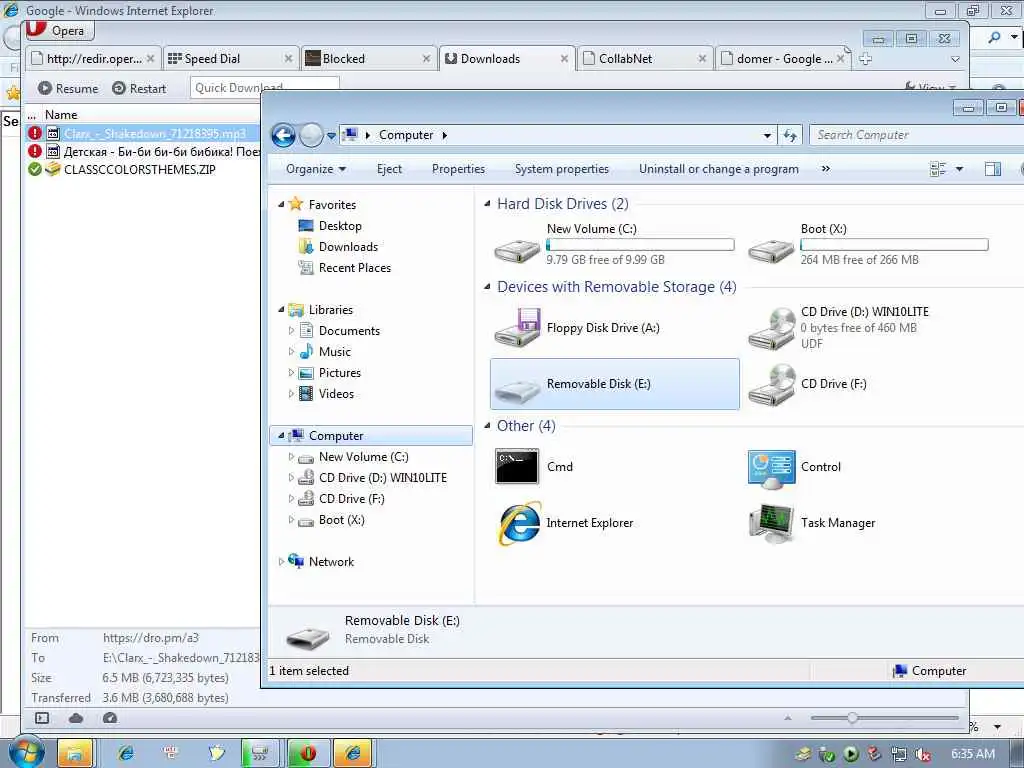1024x768 pixels.
Task: Click the Search Computer field
Action: (x=917, y=135)
